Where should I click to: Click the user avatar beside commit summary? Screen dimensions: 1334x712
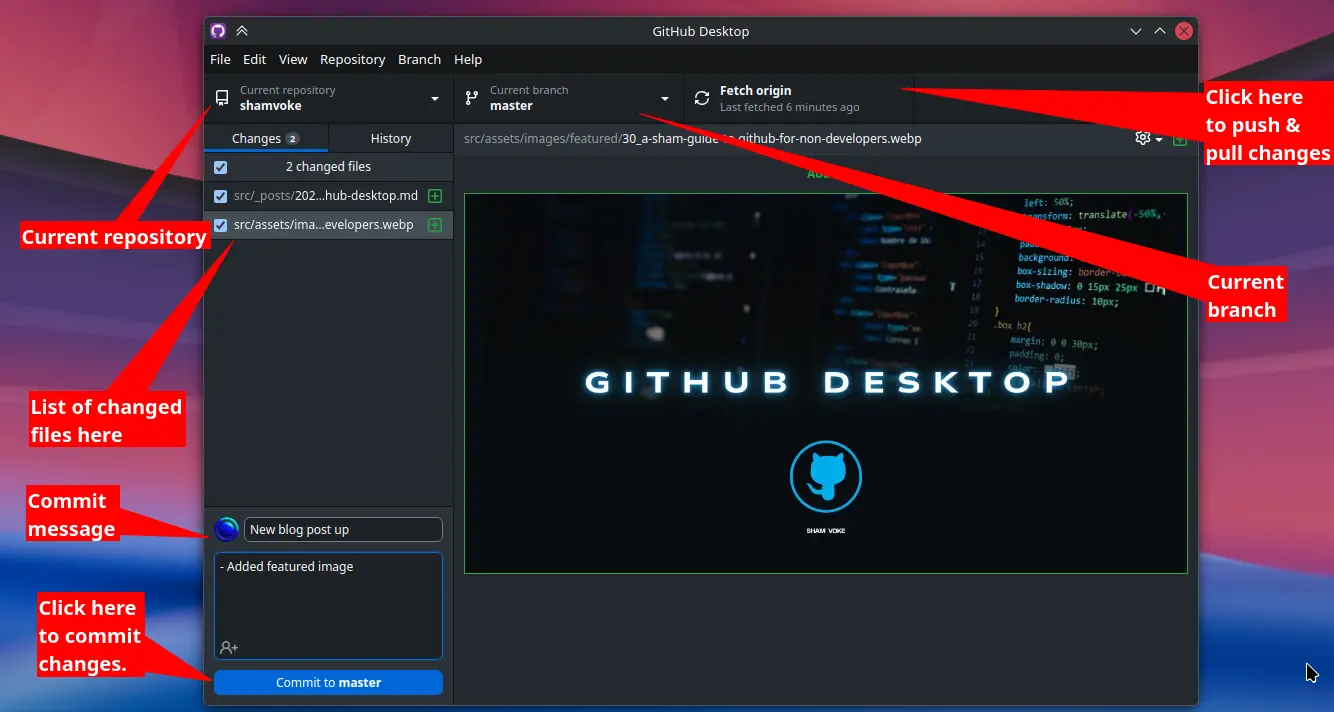pos(227,530)
